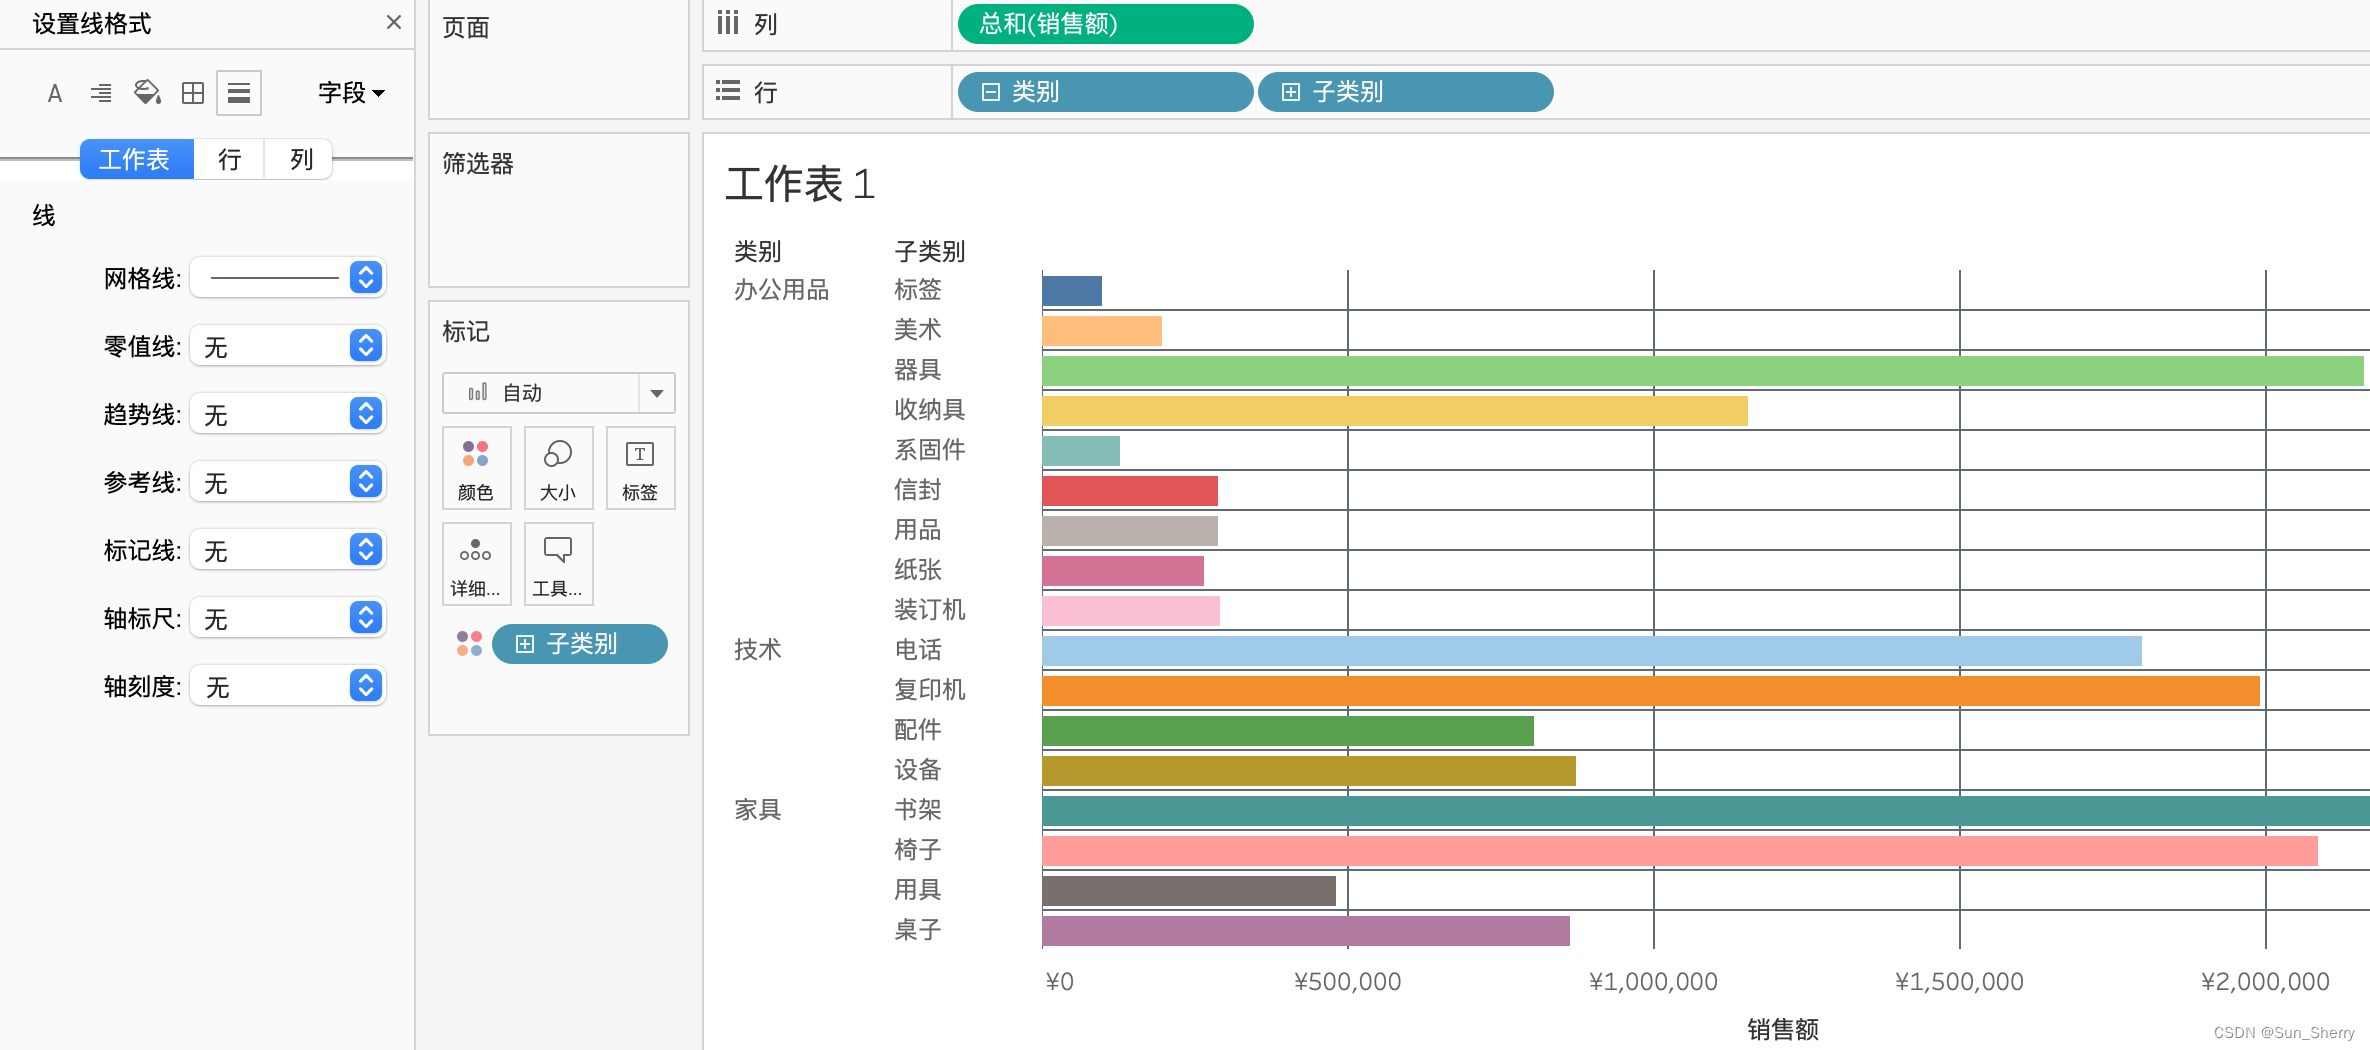Click the 配件 subcategory label
The image size is (2370, 1050).
point(918,730)
